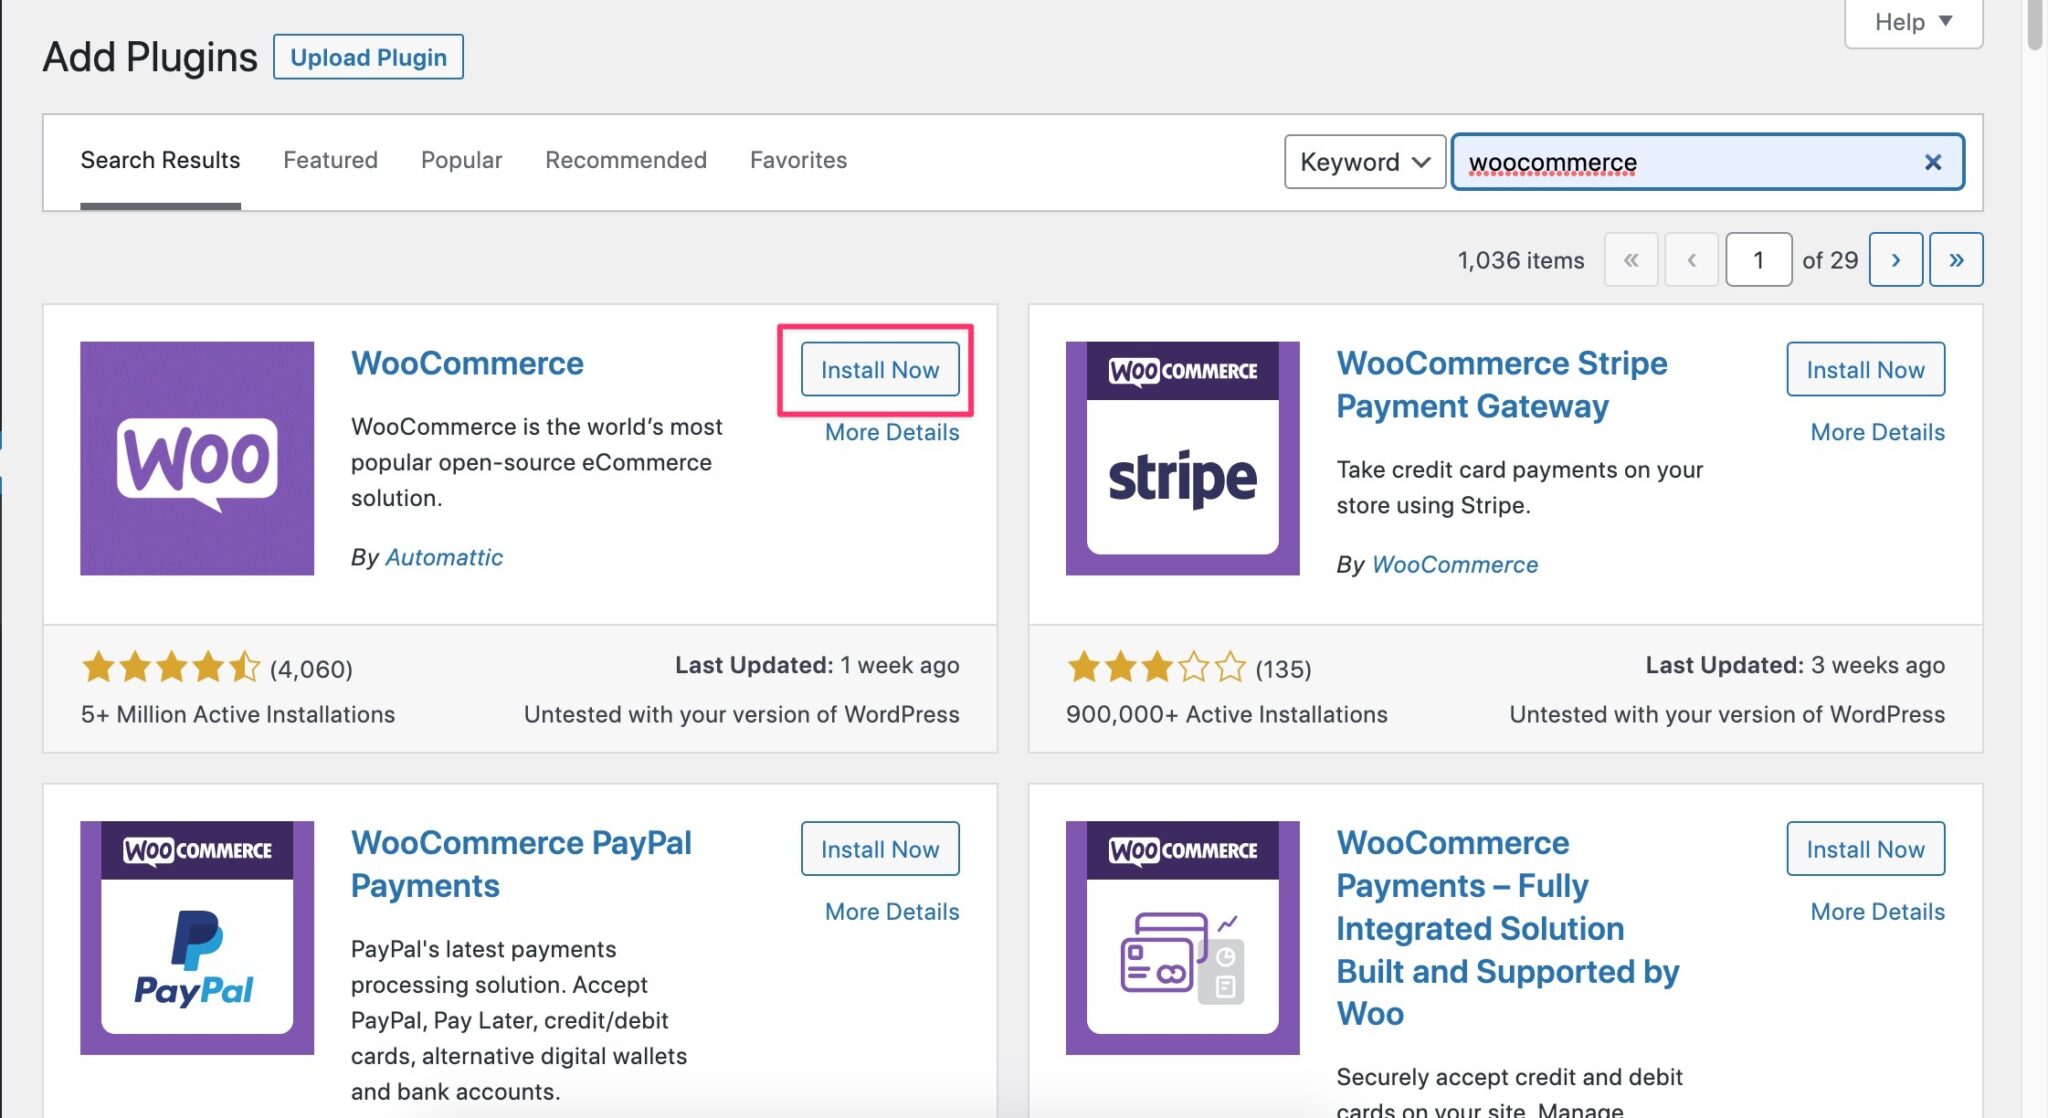Switch to the Featured tab
This screenshot has height=1118, width=2048.
[x=330, y=160]
